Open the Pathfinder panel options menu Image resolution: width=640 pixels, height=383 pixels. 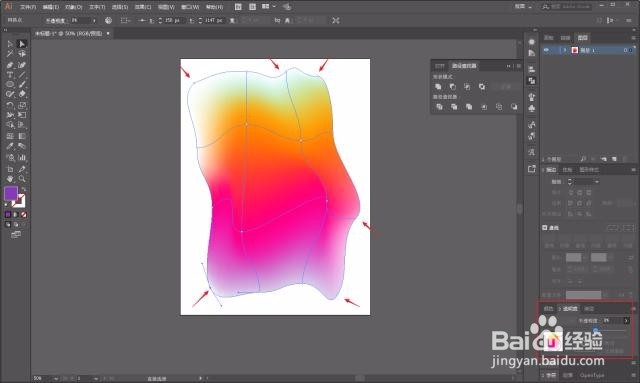(x=519, y=66)
